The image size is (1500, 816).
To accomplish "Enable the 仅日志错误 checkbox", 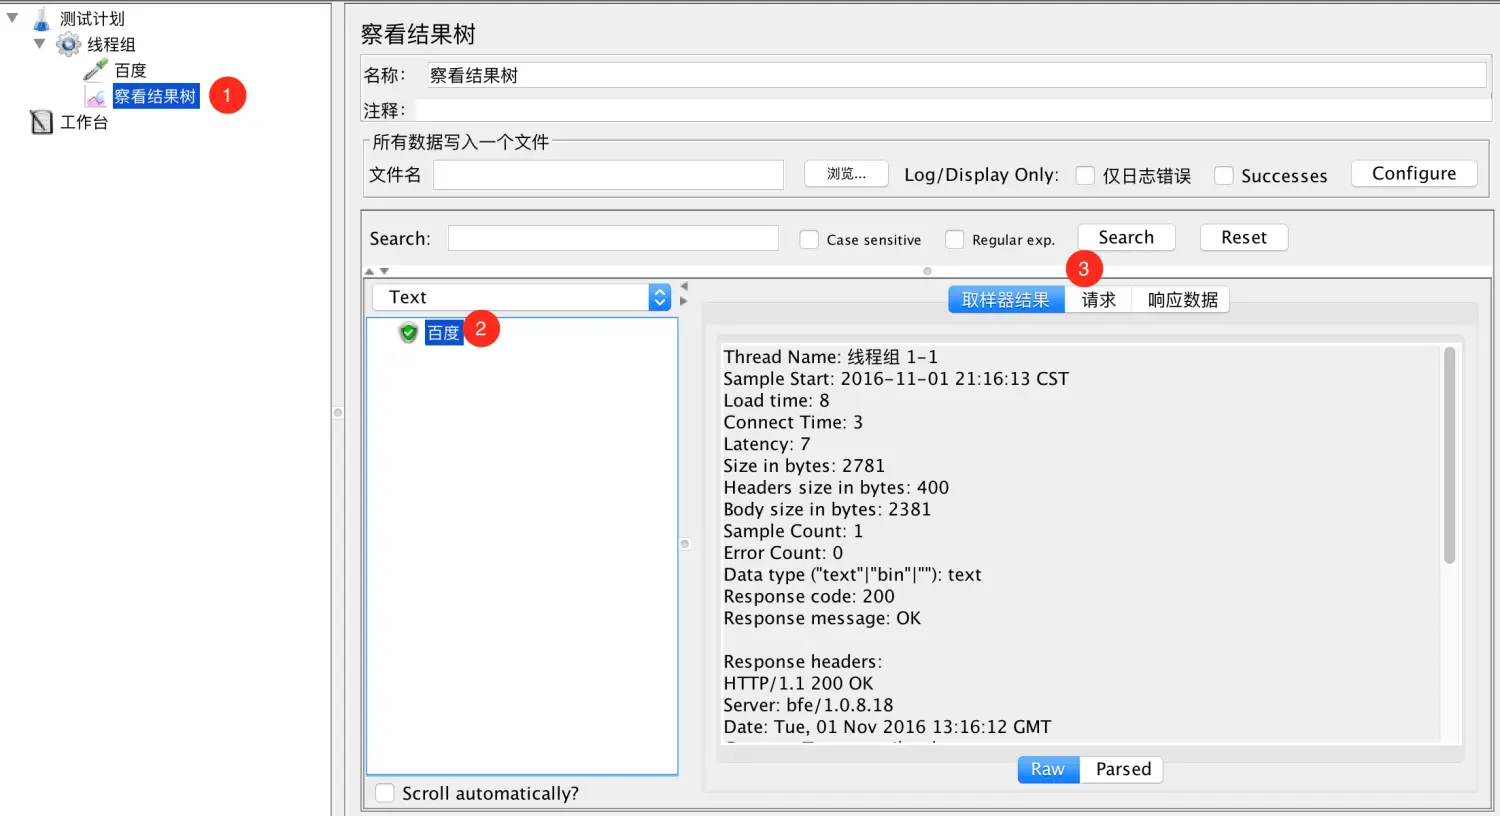I will 1085,175.
